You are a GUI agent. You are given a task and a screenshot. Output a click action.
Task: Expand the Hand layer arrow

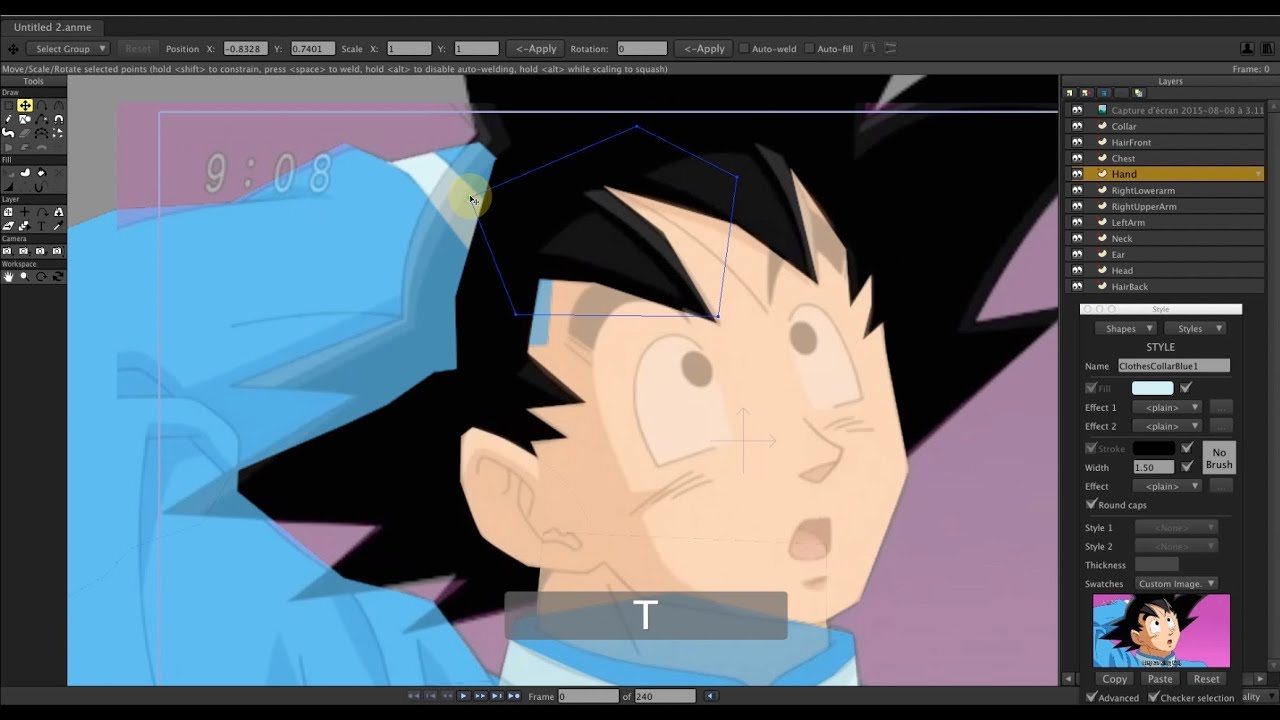pos(1258,174)
